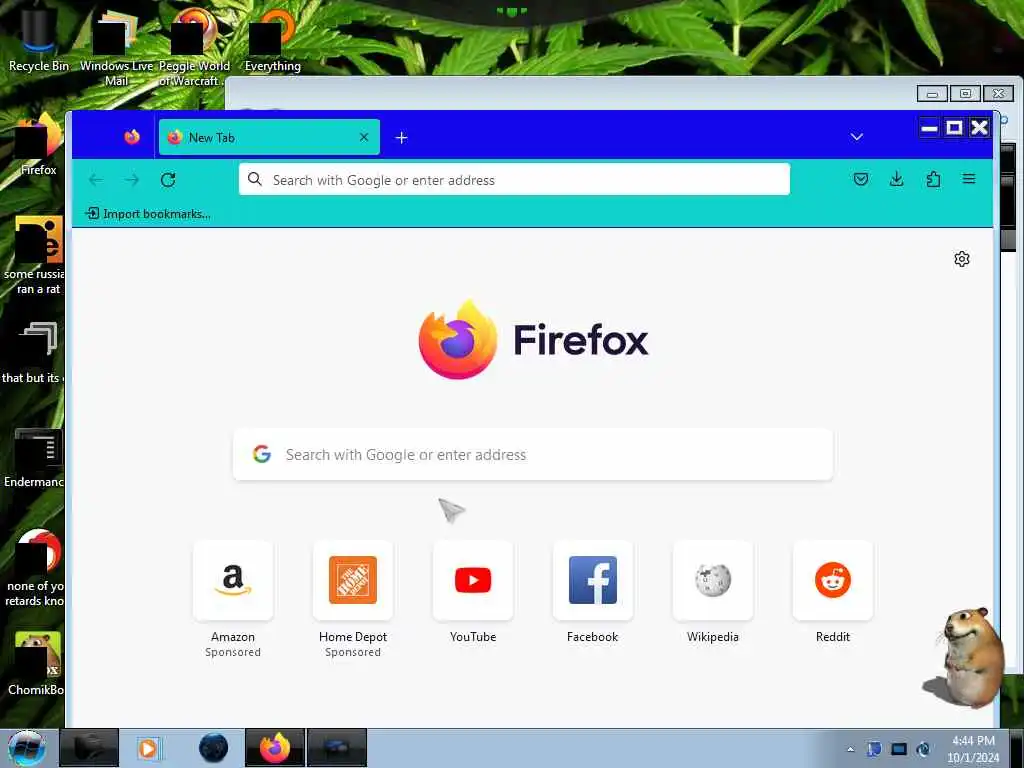
Task: Select the New Tab tab
Action: (x=269, y=137)
